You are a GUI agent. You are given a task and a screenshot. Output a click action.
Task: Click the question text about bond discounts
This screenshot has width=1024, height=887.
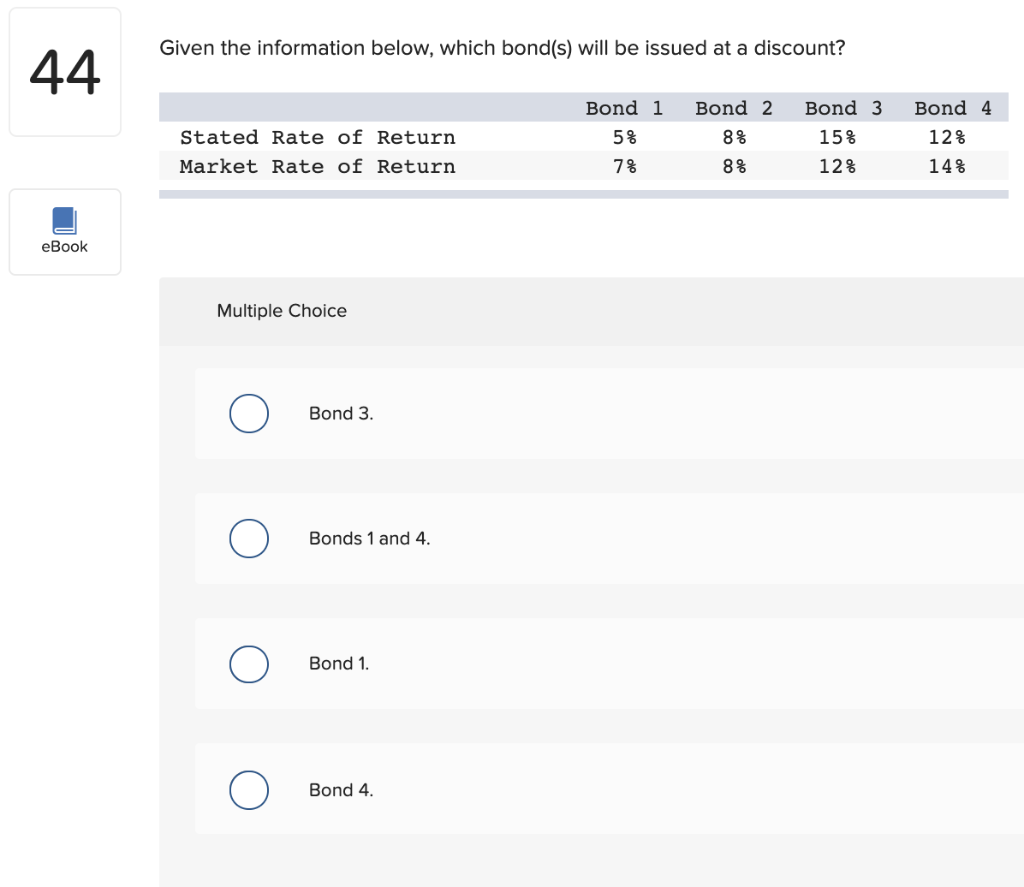click(x=502, y=47)
